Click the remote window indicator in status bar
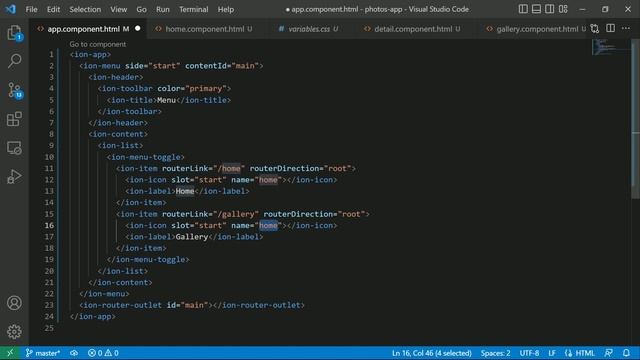This screenshot has width=640, height=360. tap(10, 353)
